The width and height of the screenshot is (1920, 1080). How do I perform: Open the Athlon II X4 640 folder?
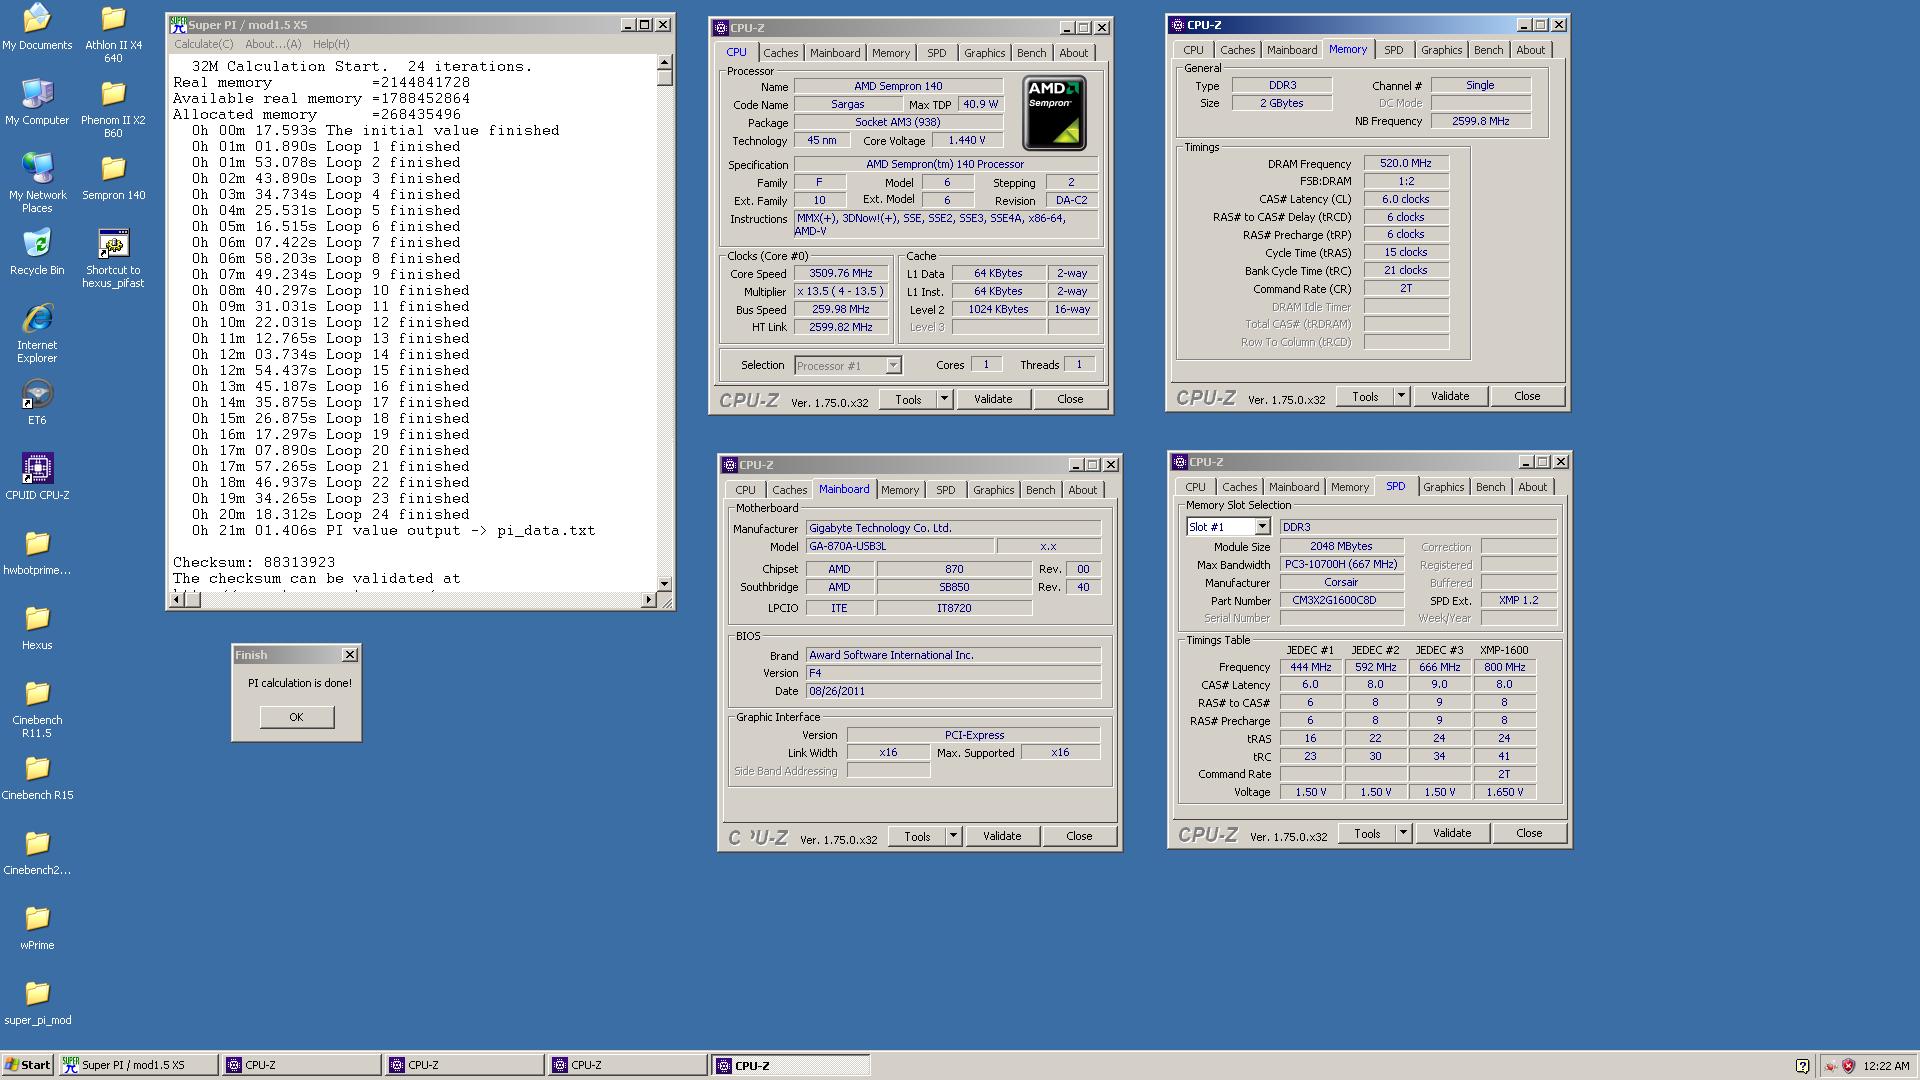tap(113, 35)
